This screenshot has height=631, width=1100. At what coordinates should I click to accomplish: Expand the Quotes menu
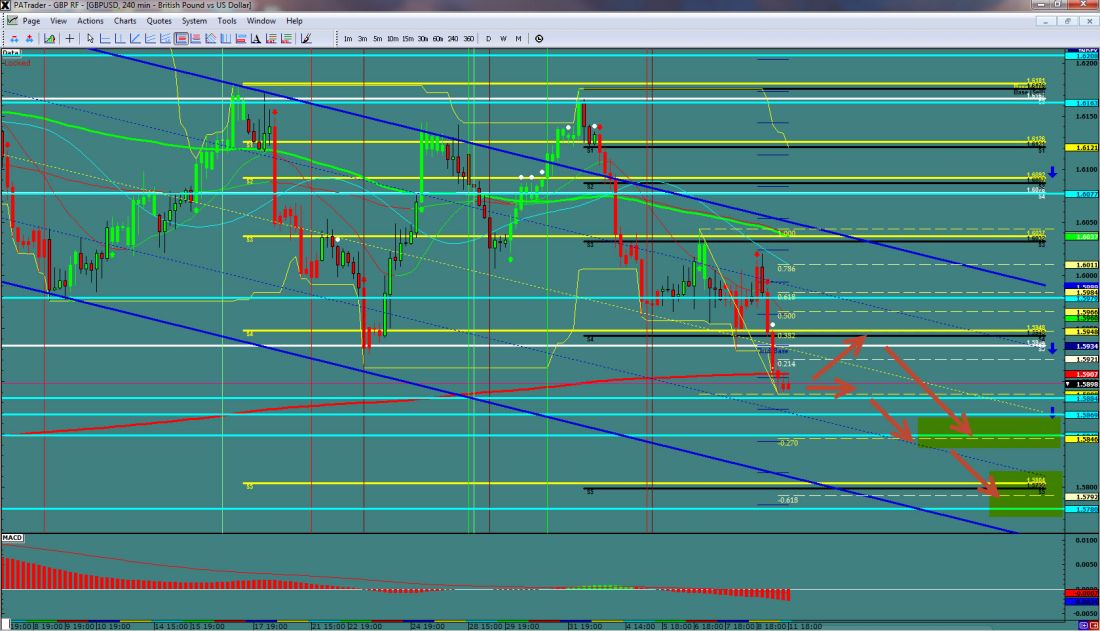(x=158, y=20)
